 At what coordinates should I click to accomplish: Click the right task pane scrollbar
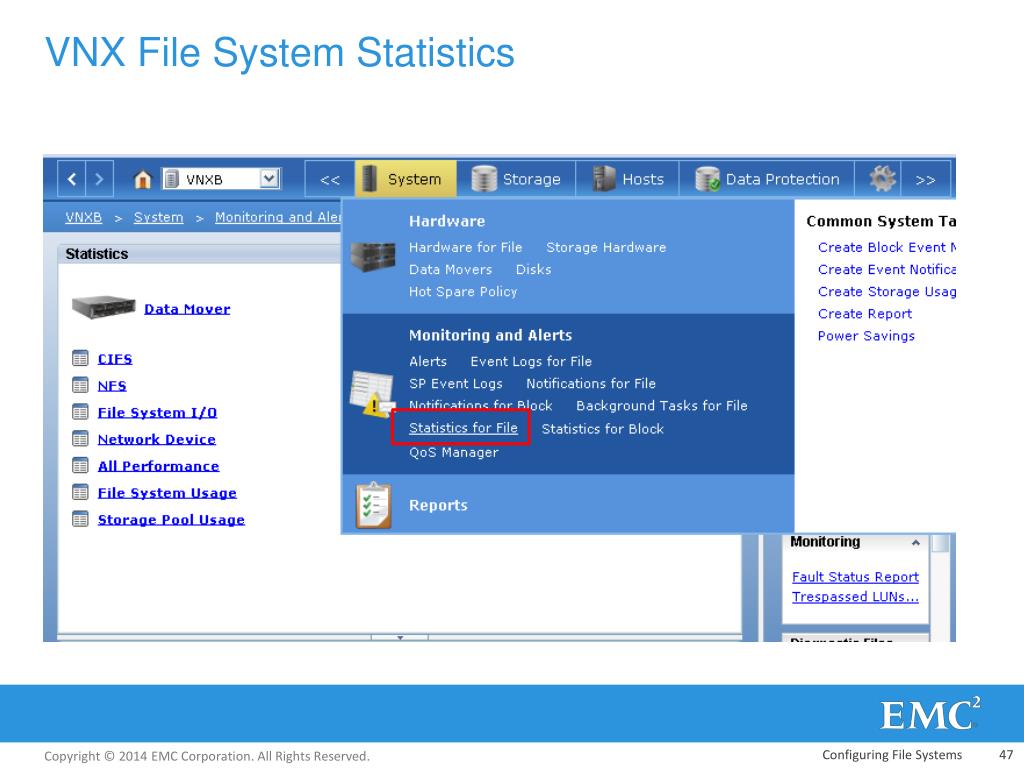tap(940, 543)
